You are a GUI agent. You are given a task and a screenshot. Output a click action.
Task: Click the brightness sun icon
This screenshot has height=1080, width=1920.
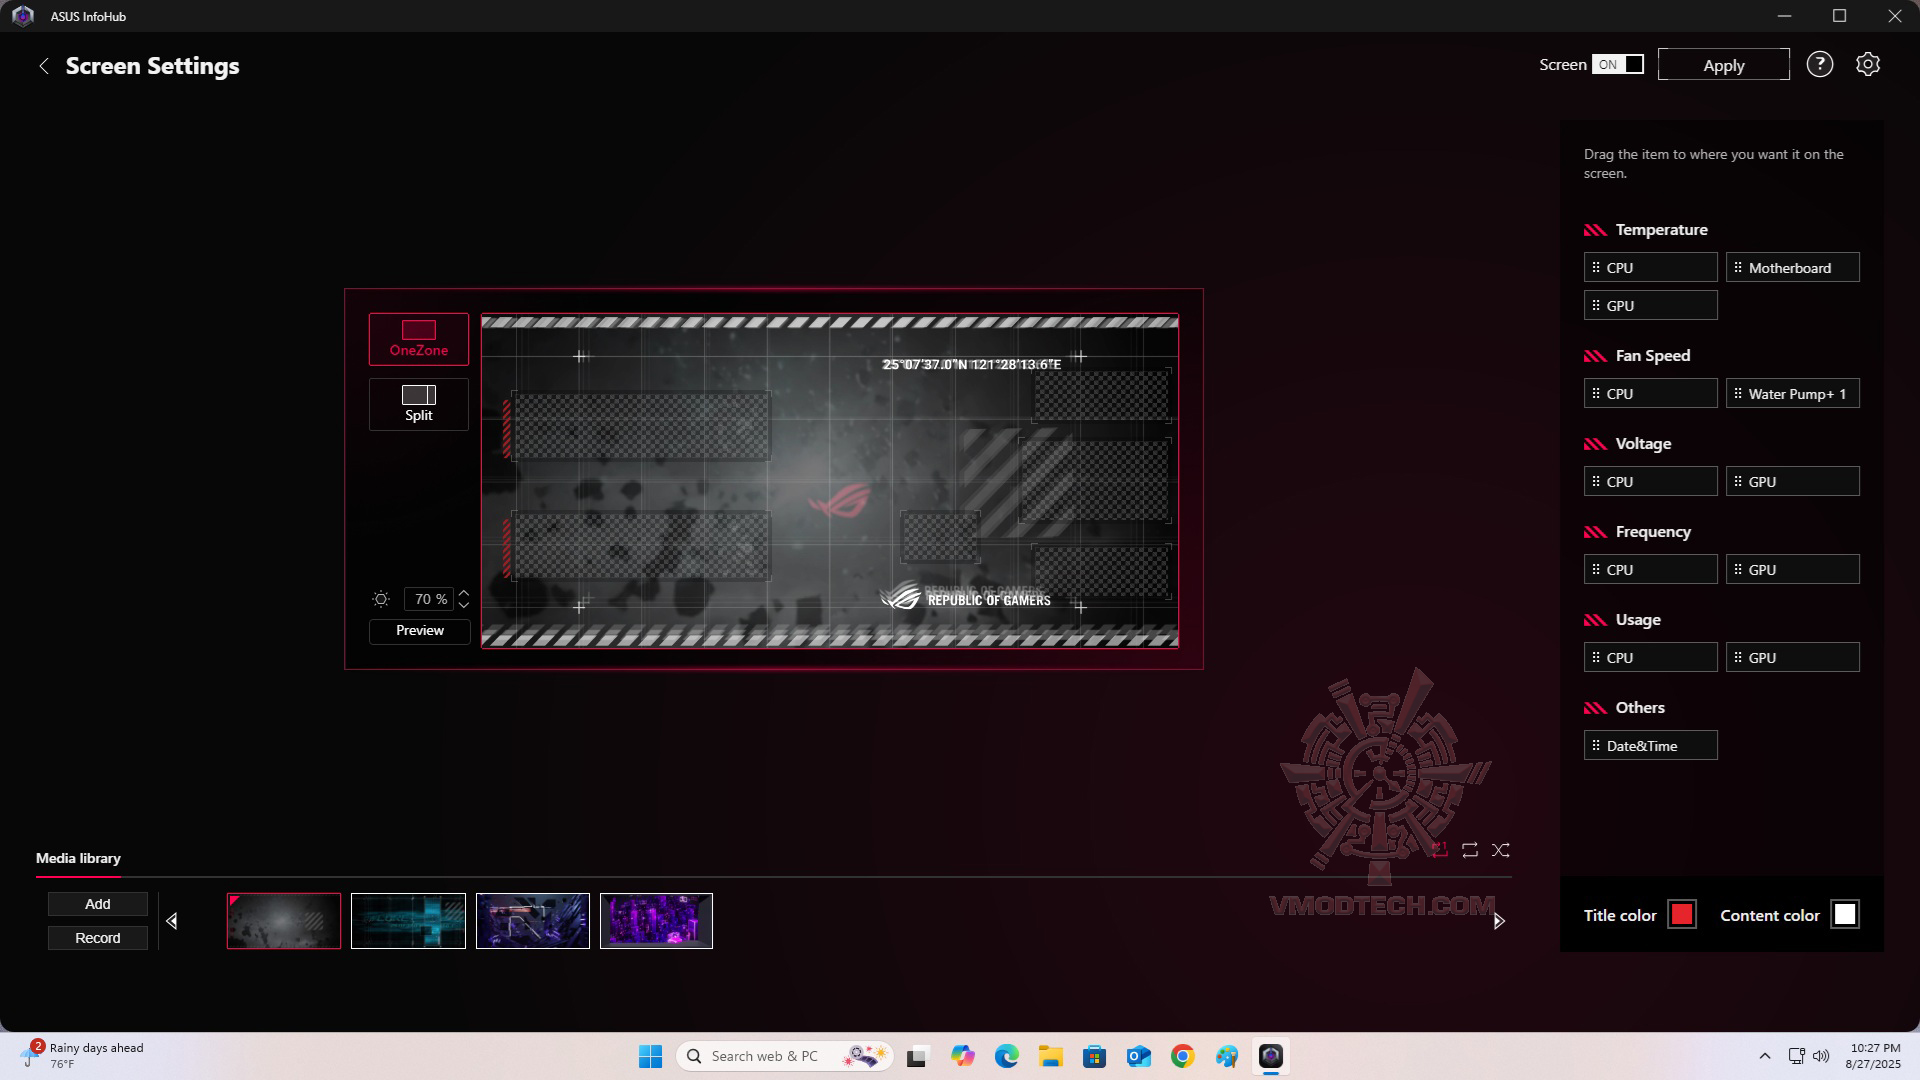(381, 599)
